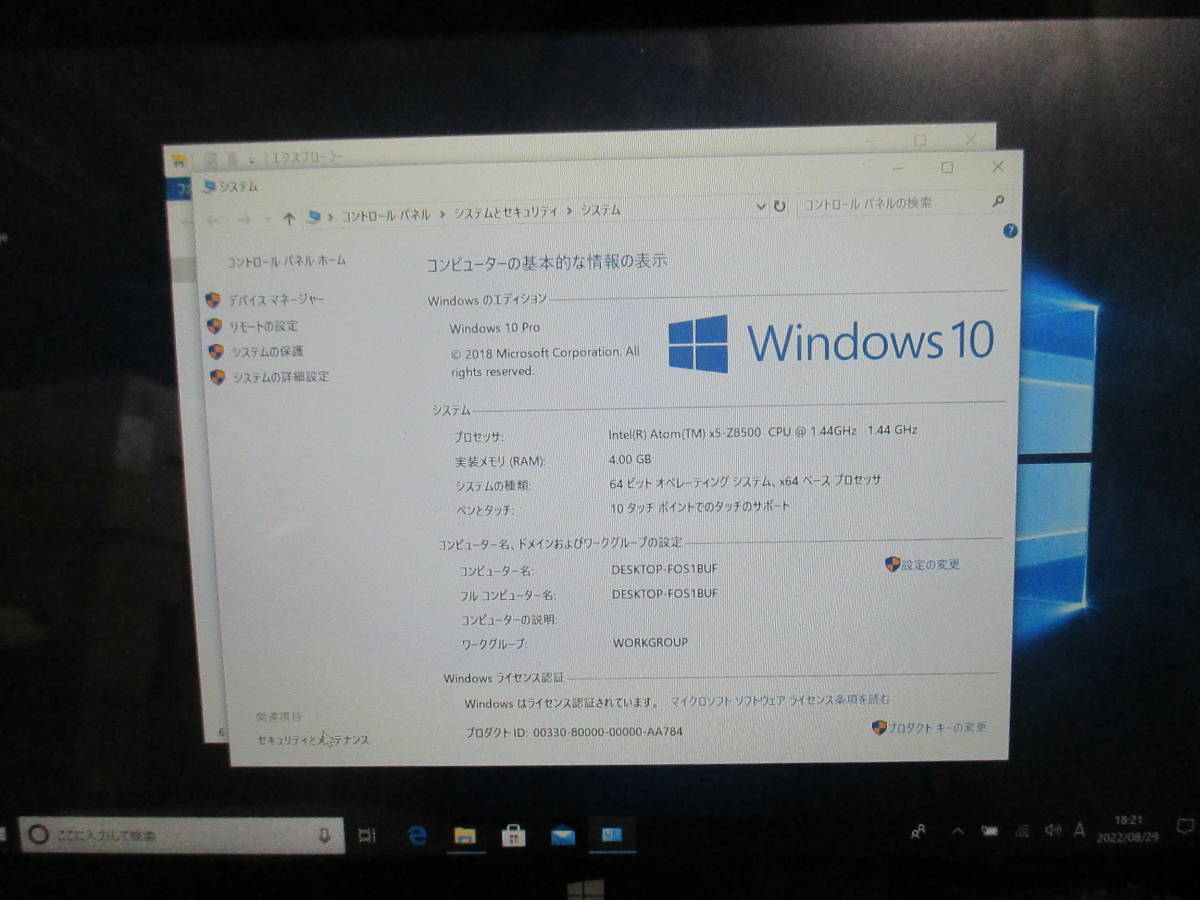Screen dimensions: 1200x900
Task: Open the People icon in the taskbar
Action: (919, 831)
